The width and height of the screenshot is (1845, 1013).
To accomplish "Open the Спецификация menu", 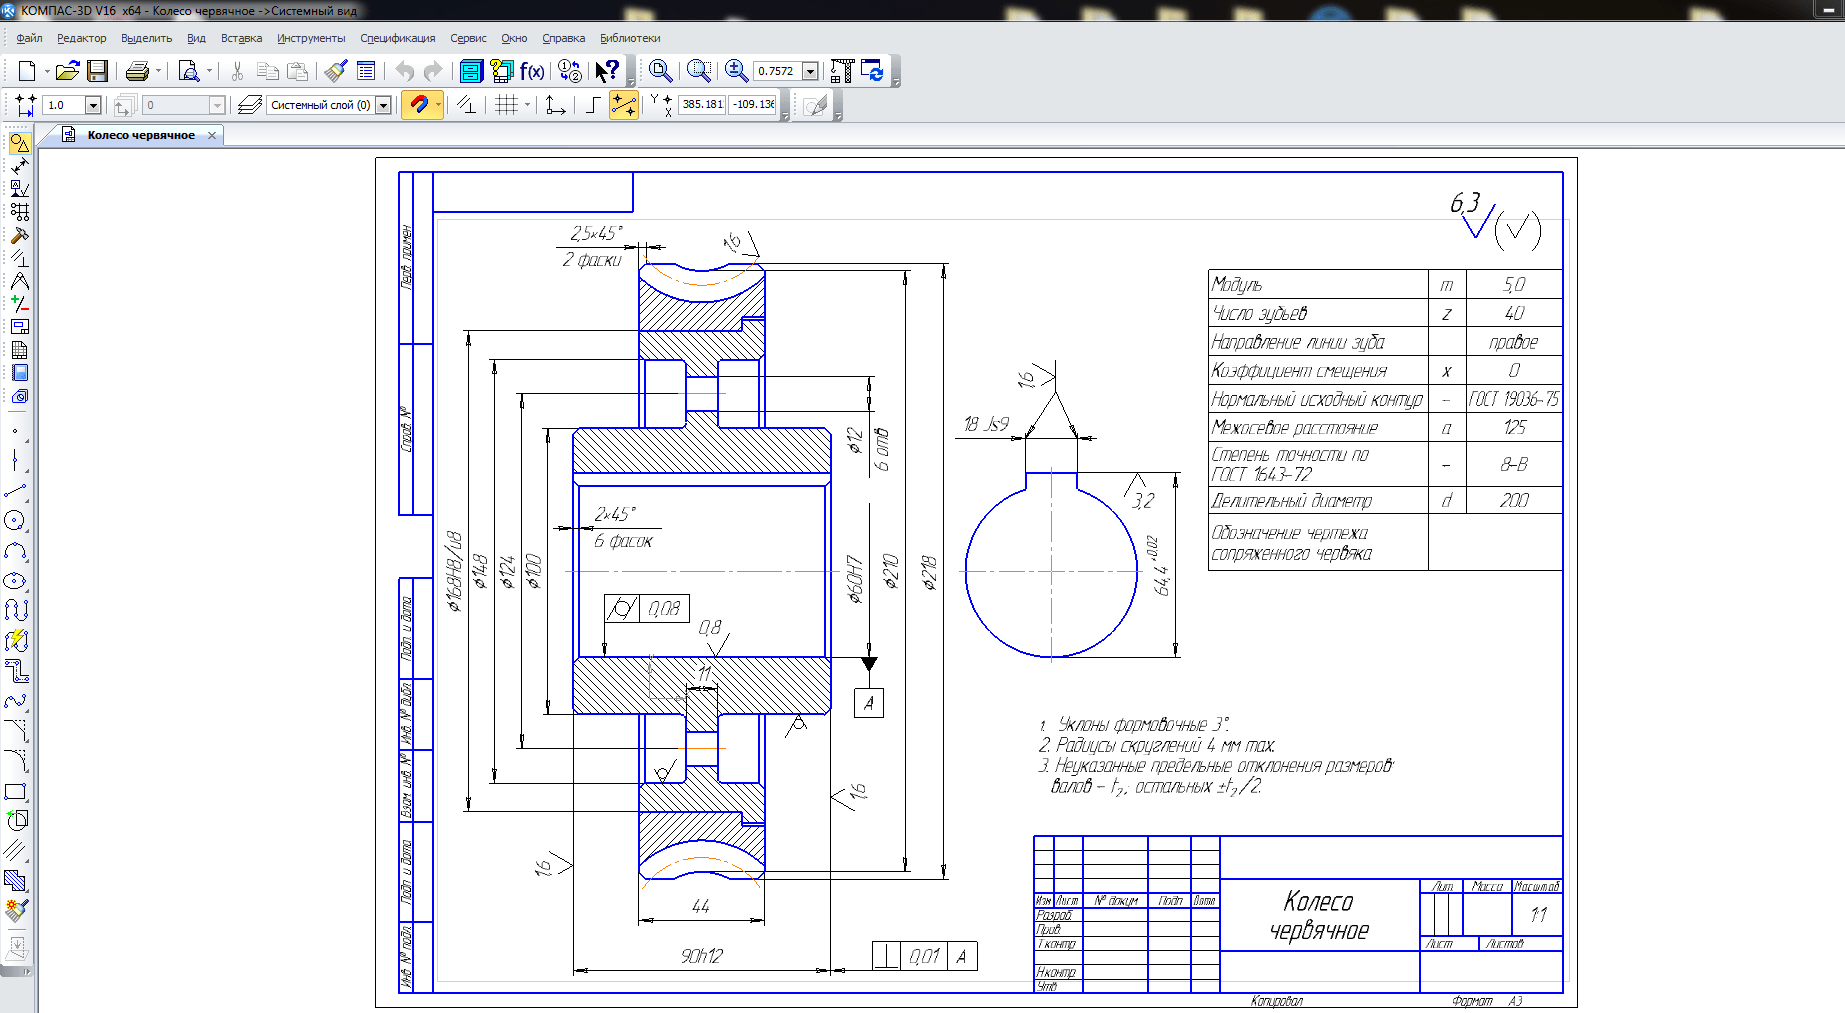I will click(398, 38).
